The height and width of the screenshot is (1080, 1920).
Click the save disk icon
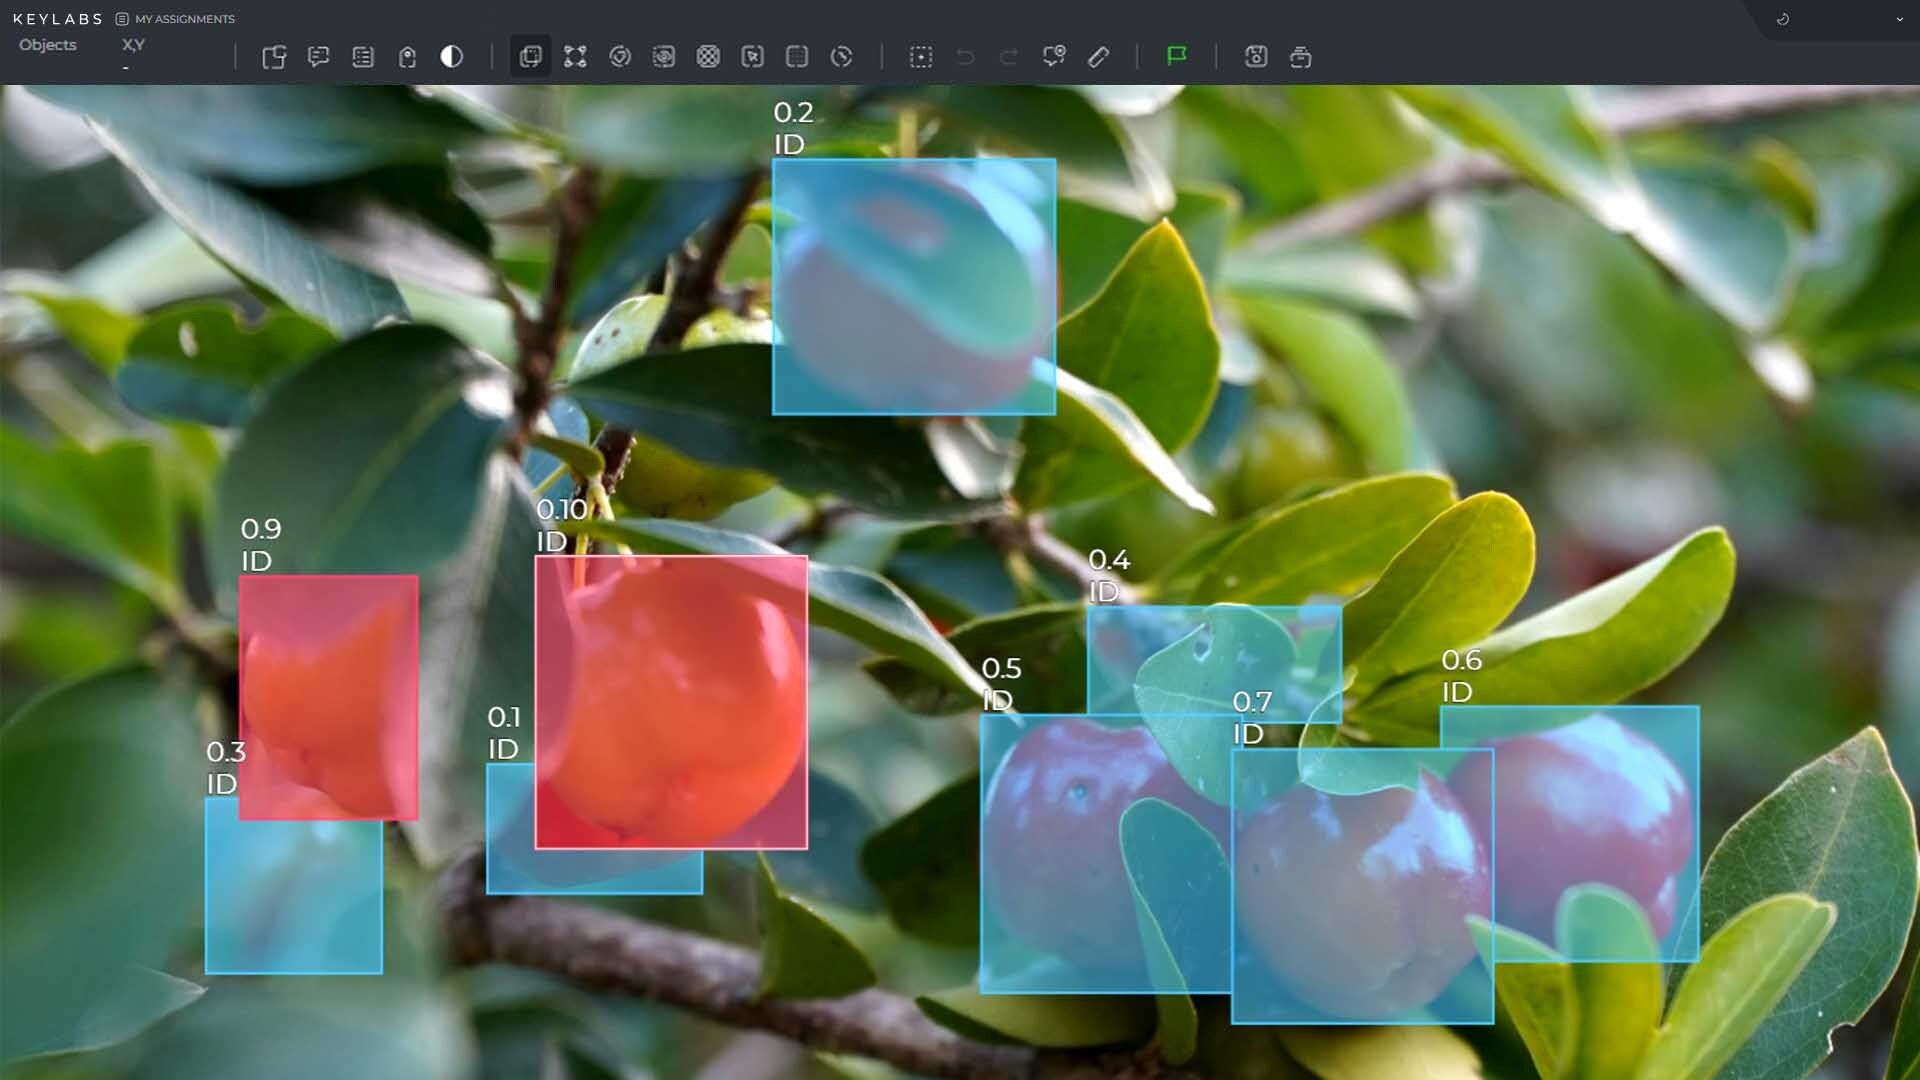1256,57
